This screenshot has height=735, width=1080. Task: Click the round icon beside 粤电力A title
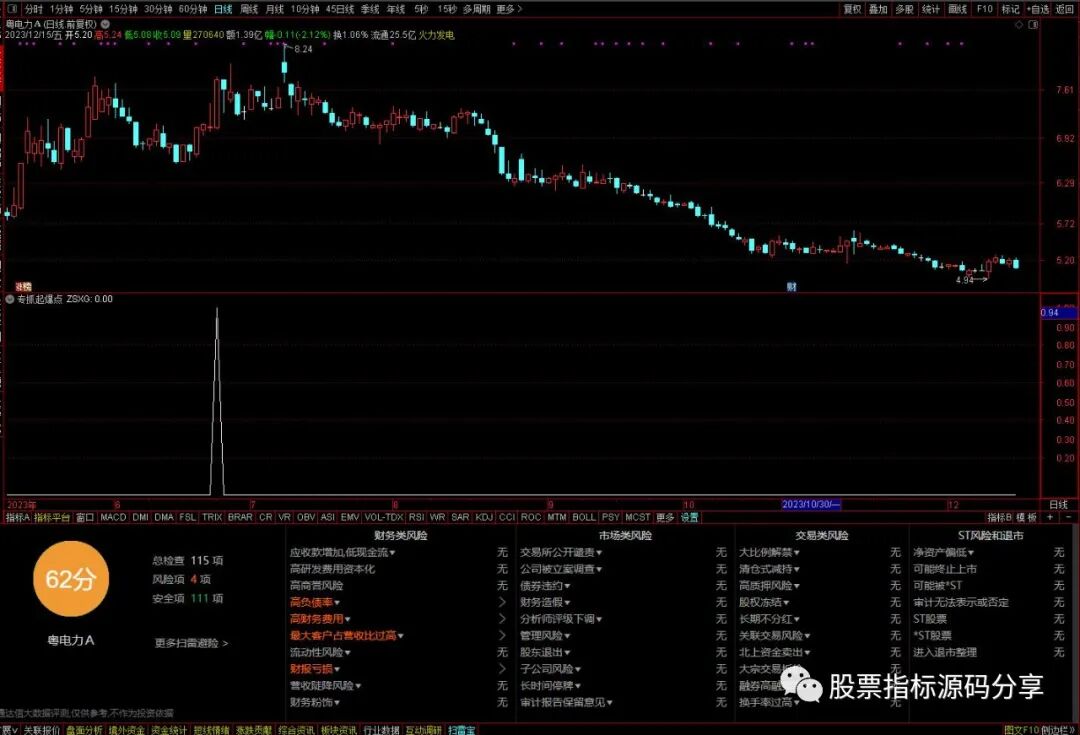[105, 24]
